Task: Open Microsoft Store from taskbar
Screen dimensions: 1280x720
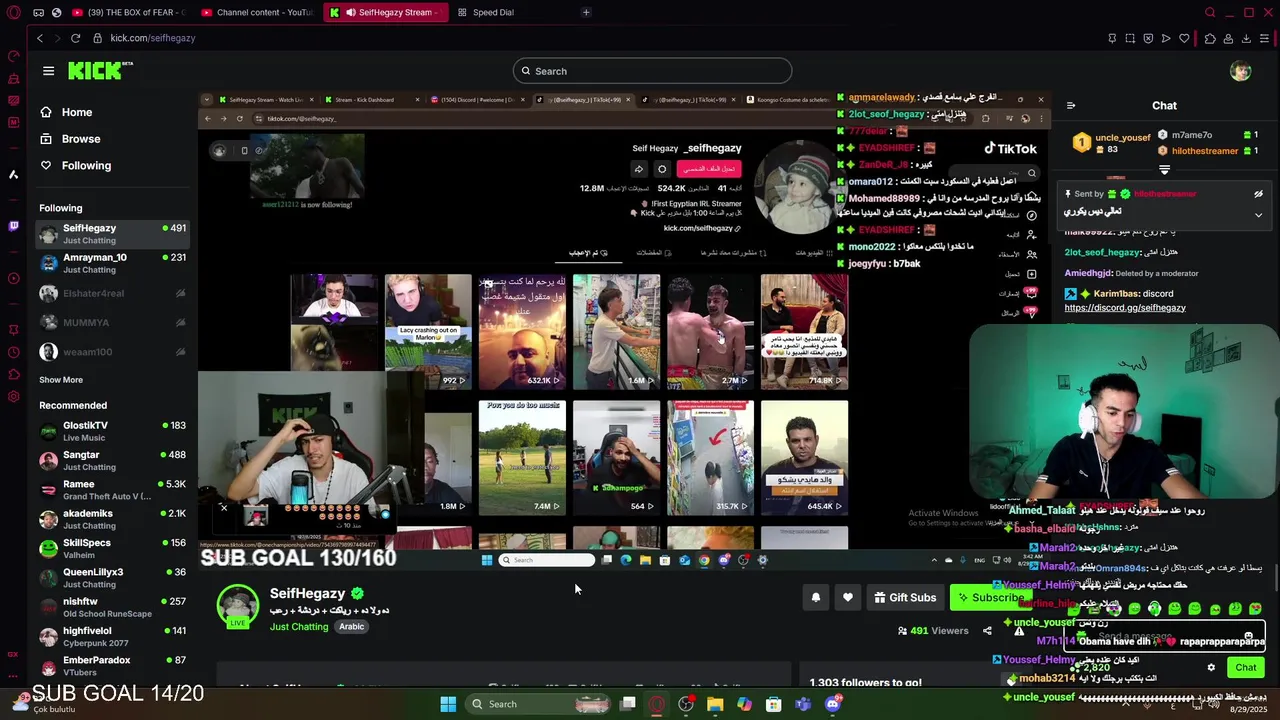Action: 774,704
